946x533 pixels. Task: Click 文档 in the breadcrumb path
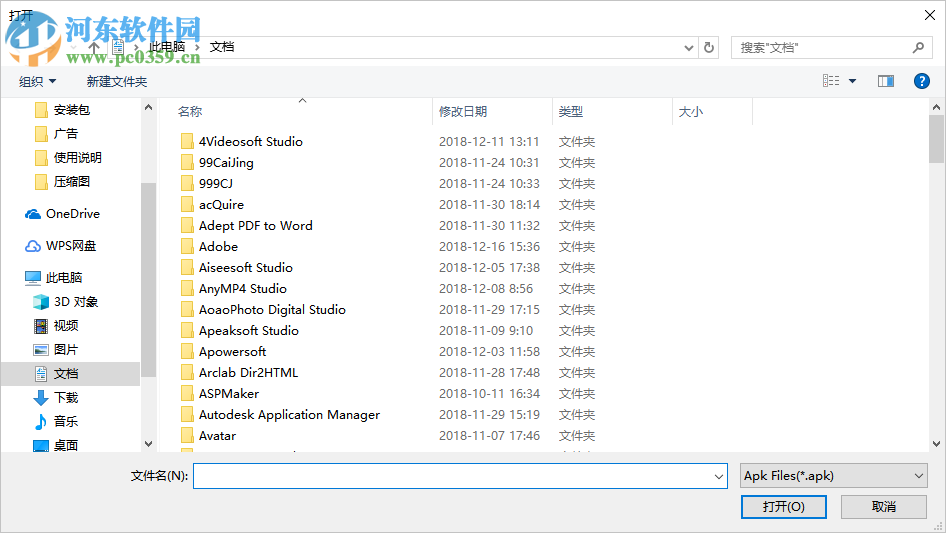click(x=222, y=47)
